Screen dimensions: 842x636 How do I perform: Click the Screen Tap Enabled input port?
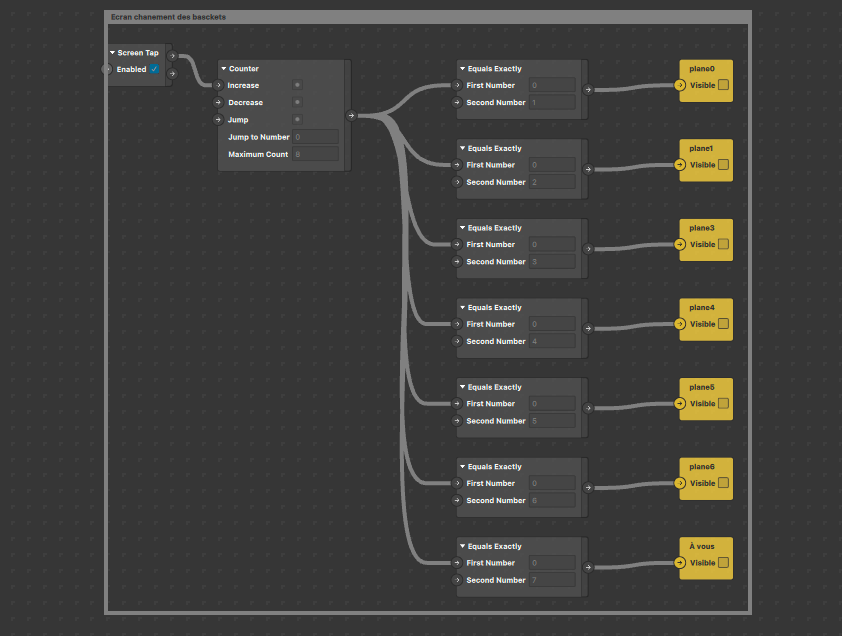(x=107, y=69)
